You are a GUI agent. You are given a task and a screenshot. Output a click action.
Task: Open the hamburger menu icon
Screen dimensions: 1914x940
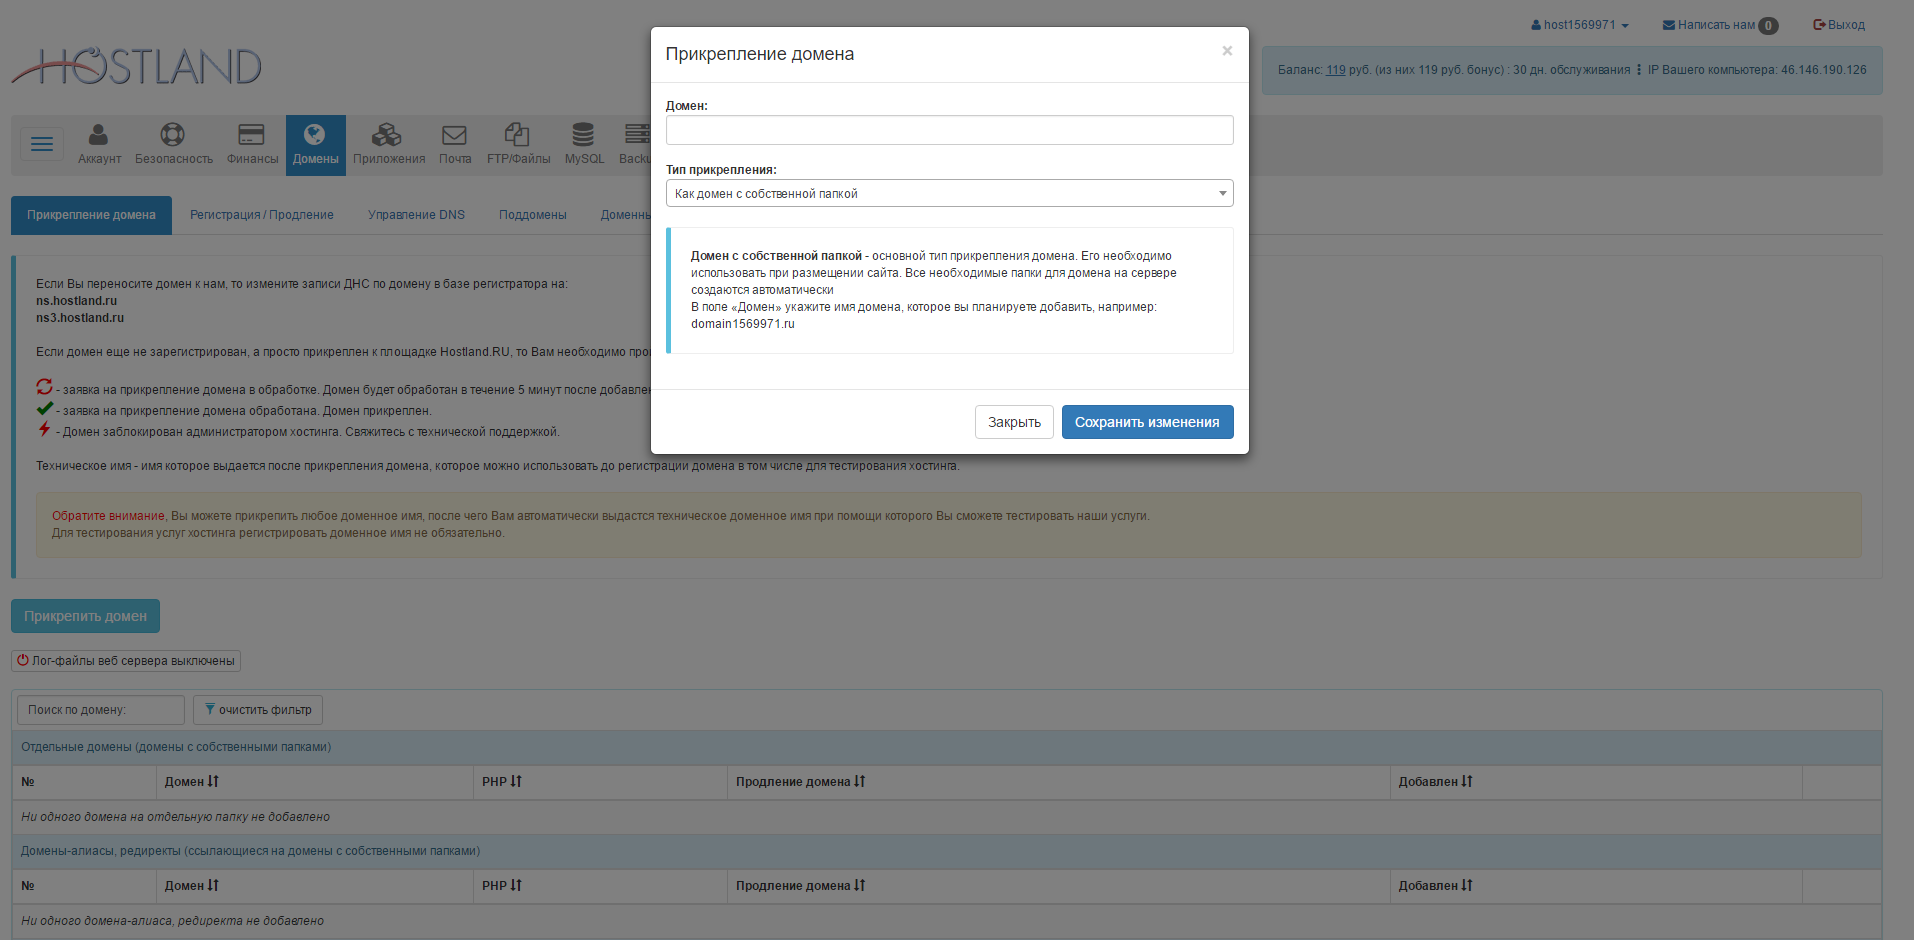[x=42, y=145]
